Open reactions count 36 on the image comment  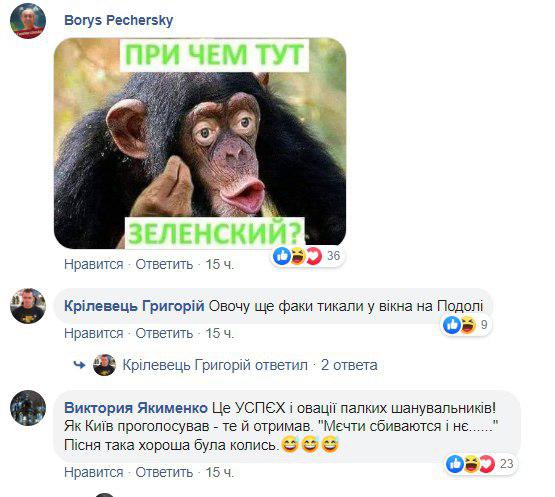point(333,256)
